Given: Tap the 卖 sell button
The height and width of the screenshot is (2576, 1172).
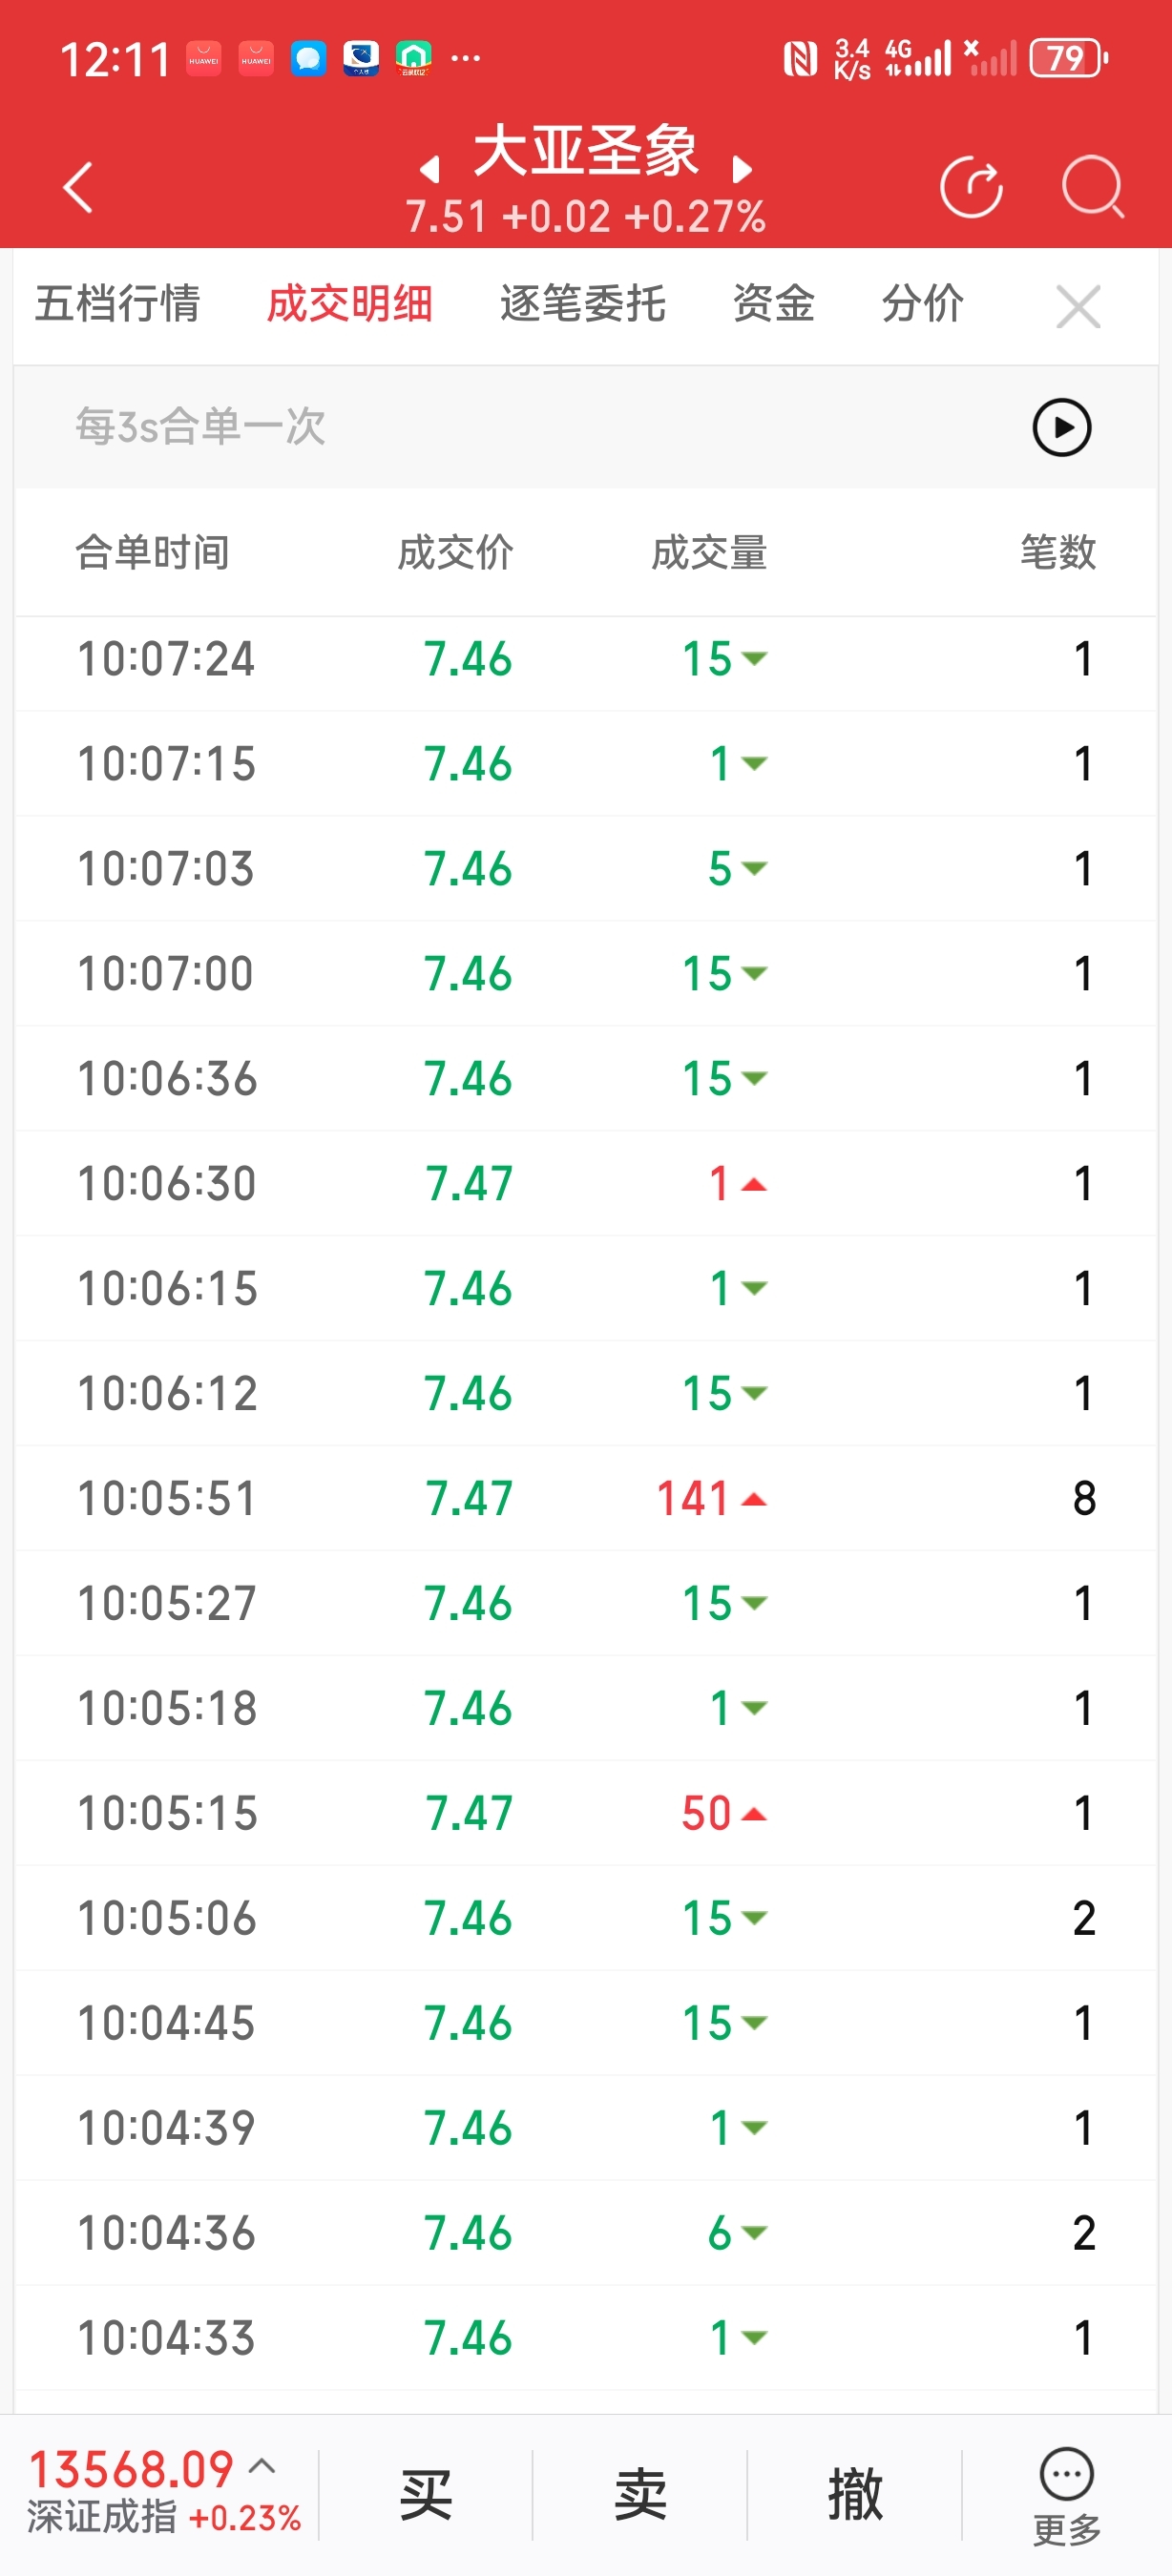Looking at the screenshot, I should click(x=640, y=2494).
